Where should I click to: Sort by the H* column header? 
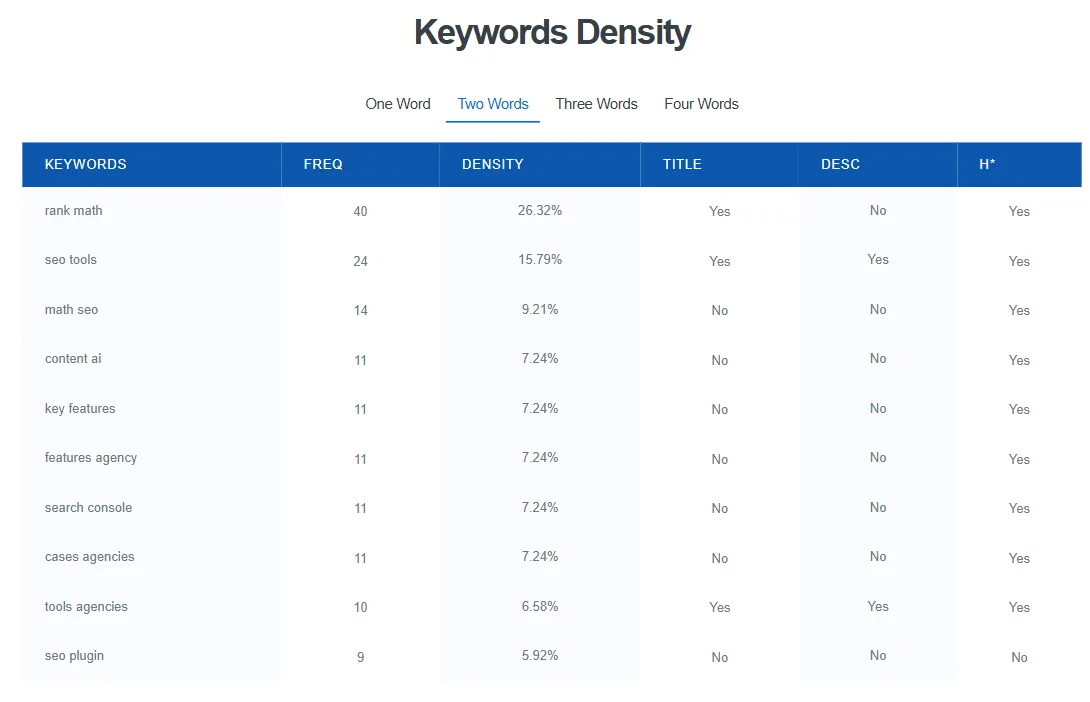coord(988,164)
